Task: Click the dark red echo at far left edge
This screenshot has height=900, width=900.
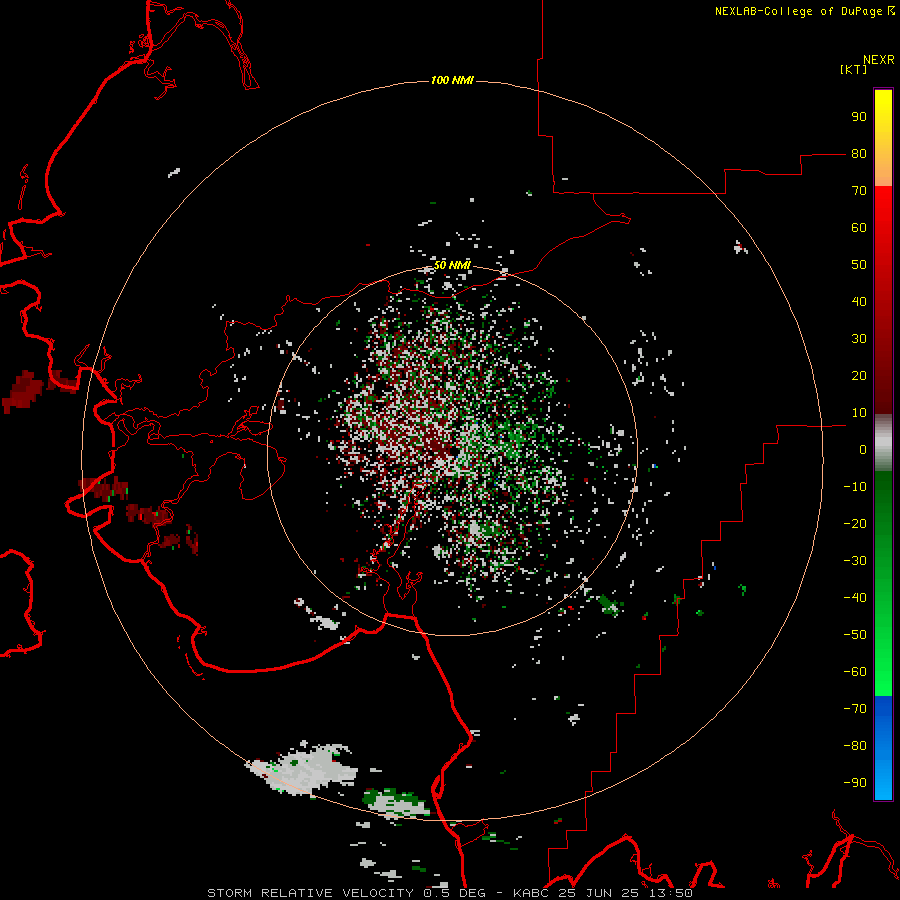Action: pyautogui.click(x=23, y=391)
